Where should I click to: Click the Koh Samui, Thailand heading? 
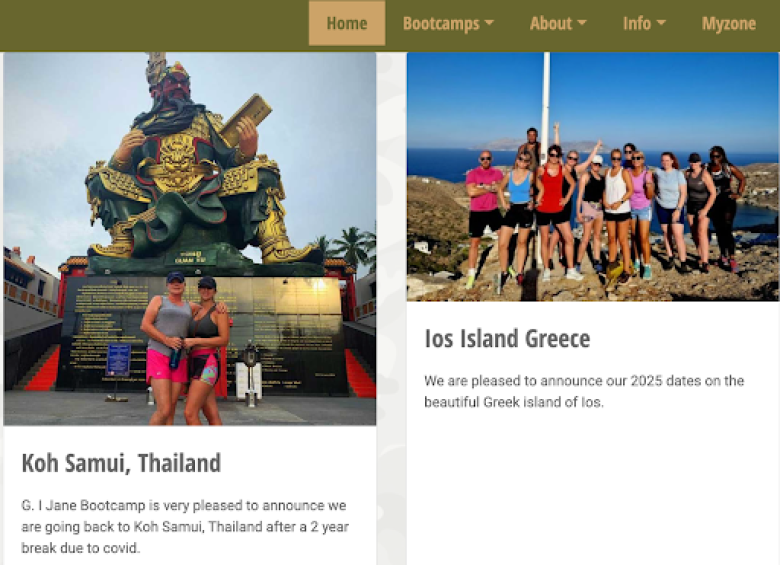(121, 463)
